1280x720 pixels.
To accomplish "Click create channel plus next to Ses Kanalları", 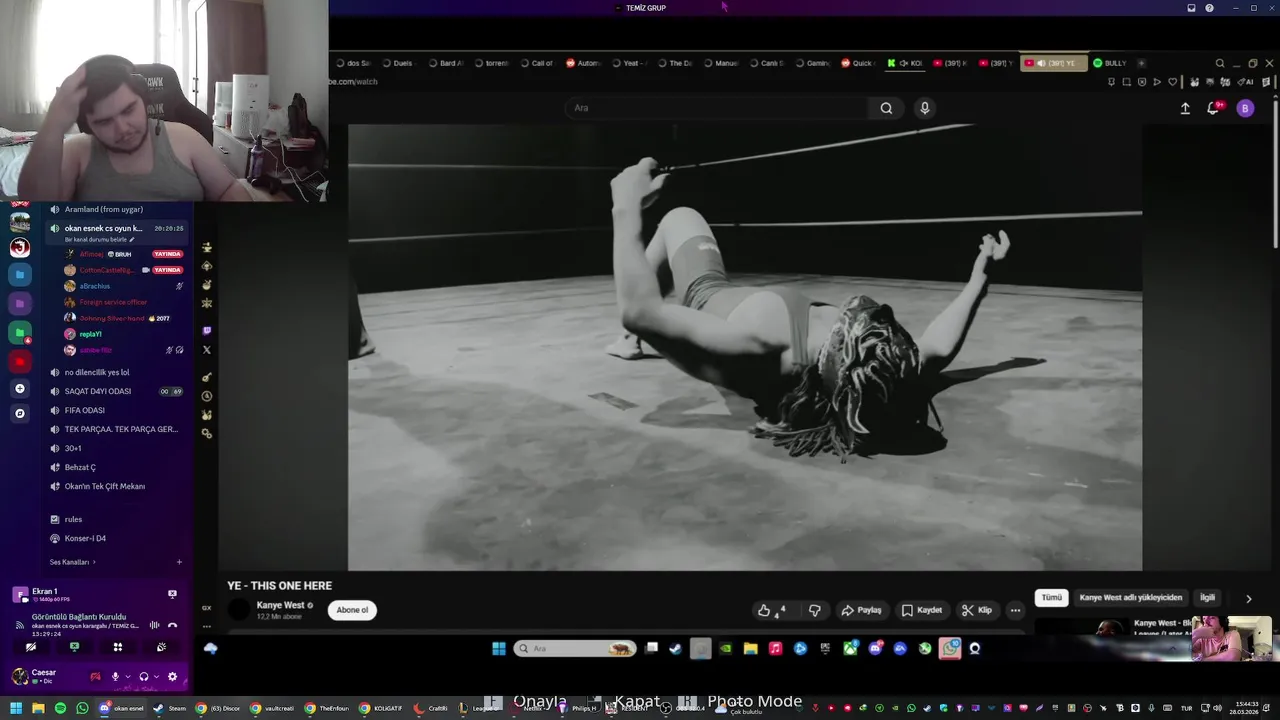I will tap(179, 562).
